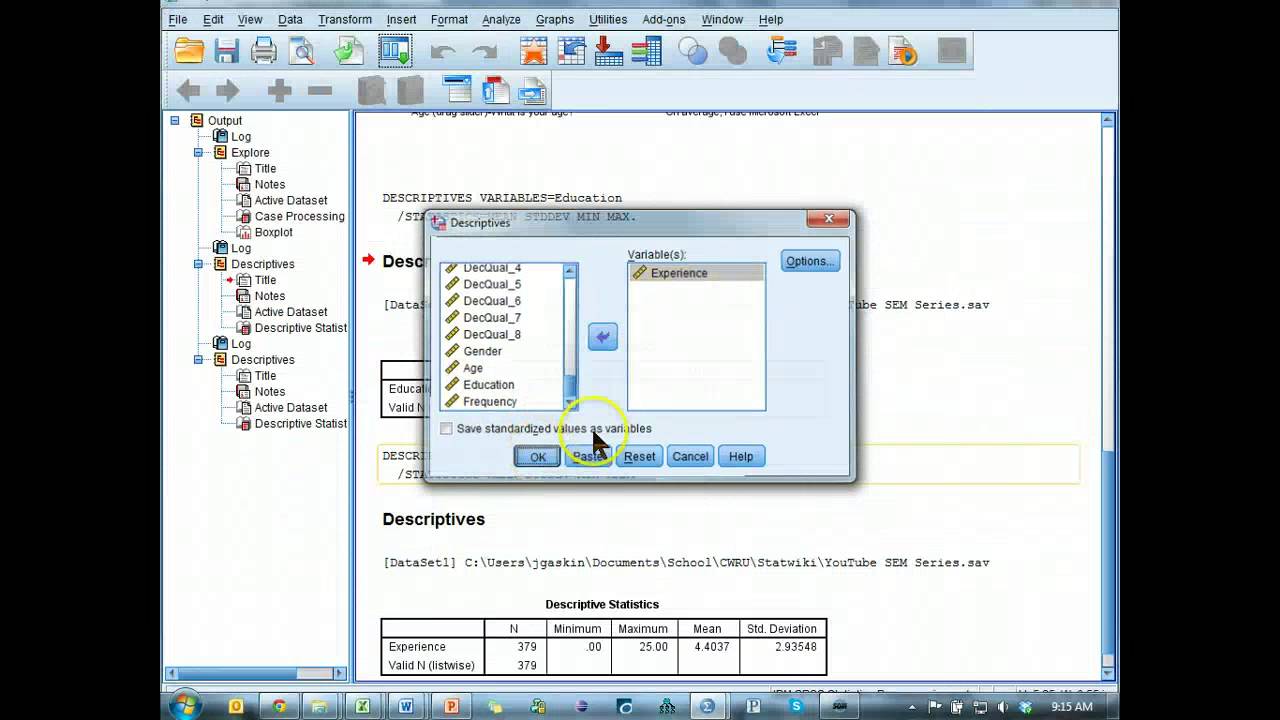Viewport: 1280px width, 720px height.
Task: Click the Insert Text toolbar icon
Action: [533, 90]
